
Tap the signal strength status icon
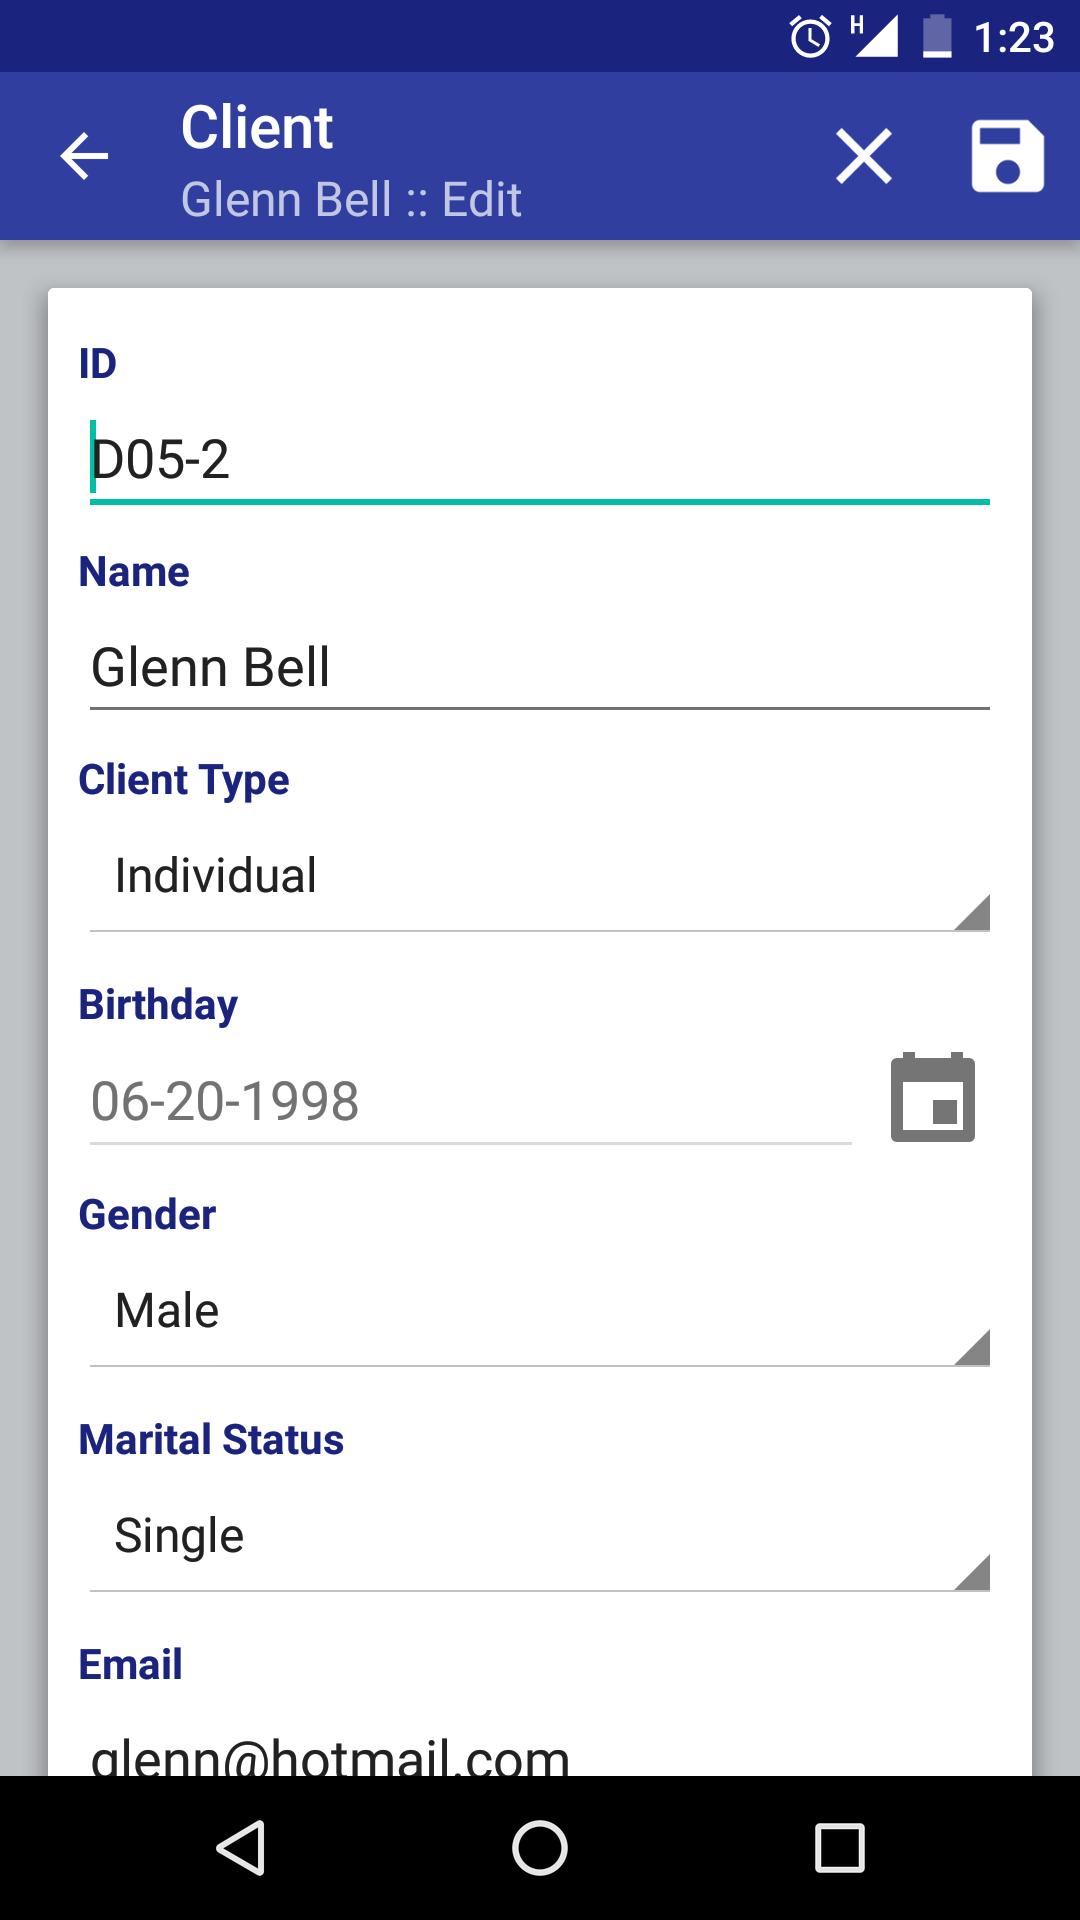875,37
